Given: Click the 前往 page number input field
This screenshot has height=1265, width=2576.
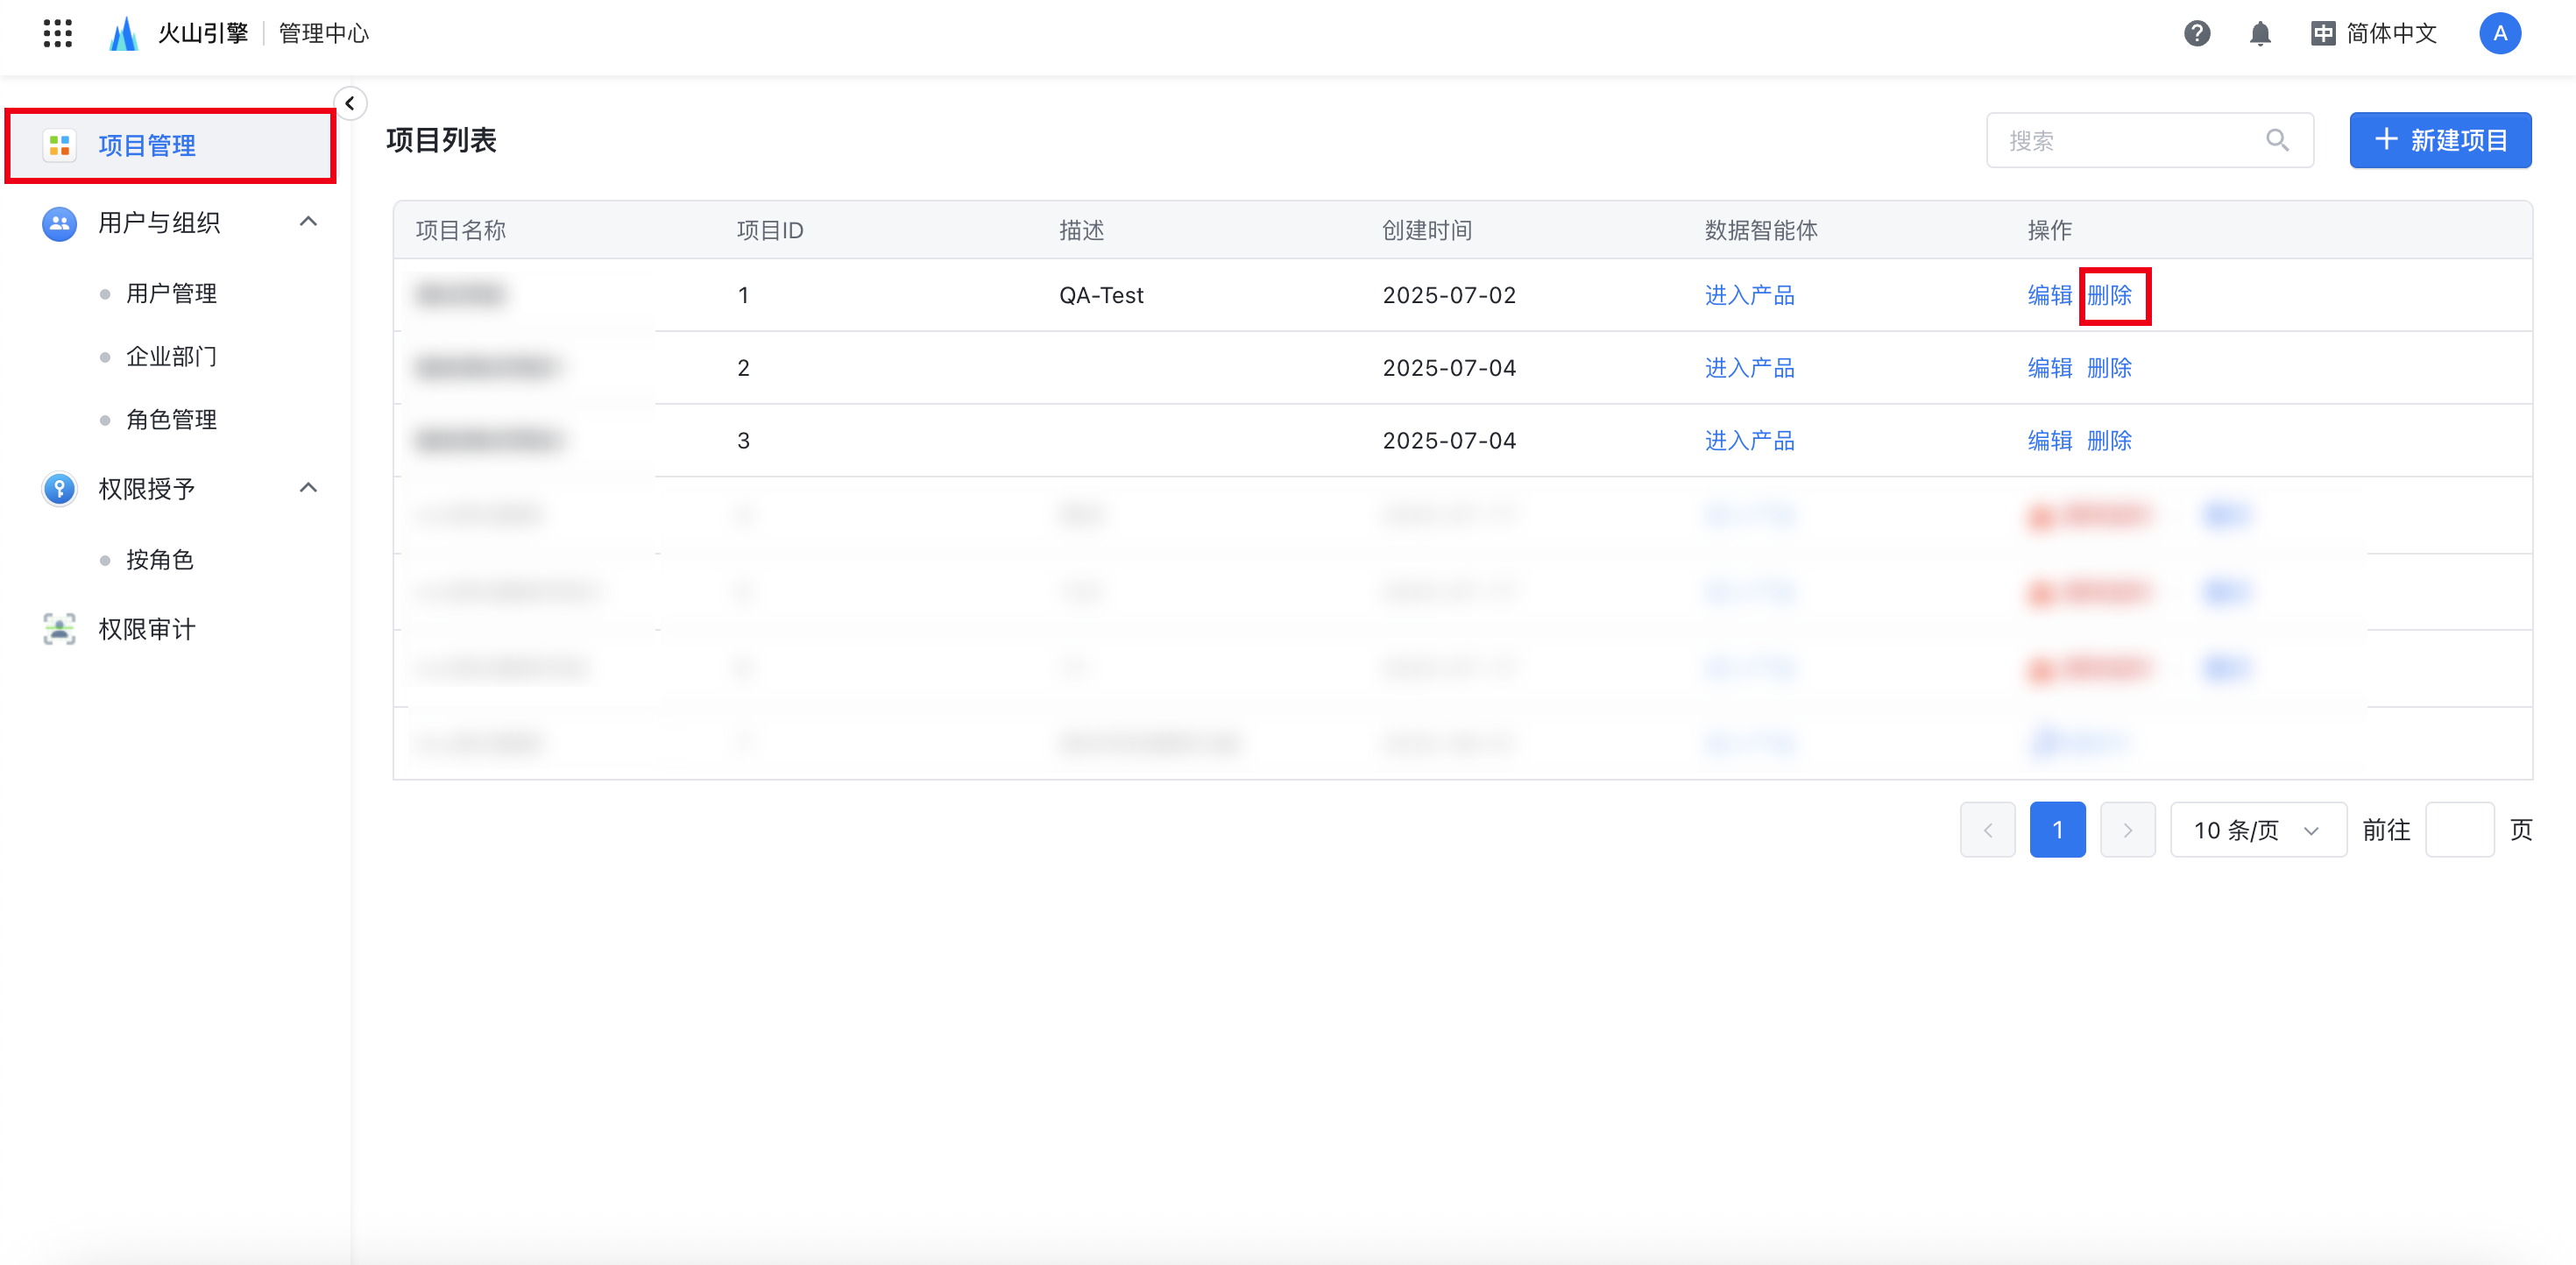Looking at the screenshot, I should click(x=2459, y=830).
